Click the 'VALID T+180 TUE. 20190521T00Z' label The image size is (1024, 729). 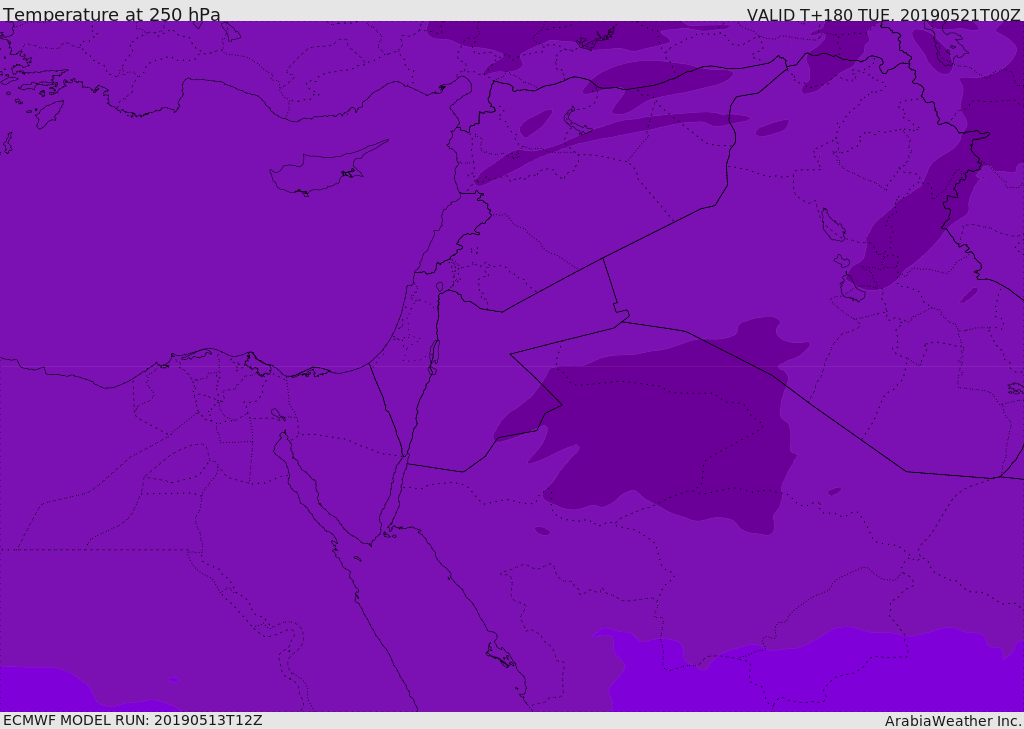click(x=884, y=15)
